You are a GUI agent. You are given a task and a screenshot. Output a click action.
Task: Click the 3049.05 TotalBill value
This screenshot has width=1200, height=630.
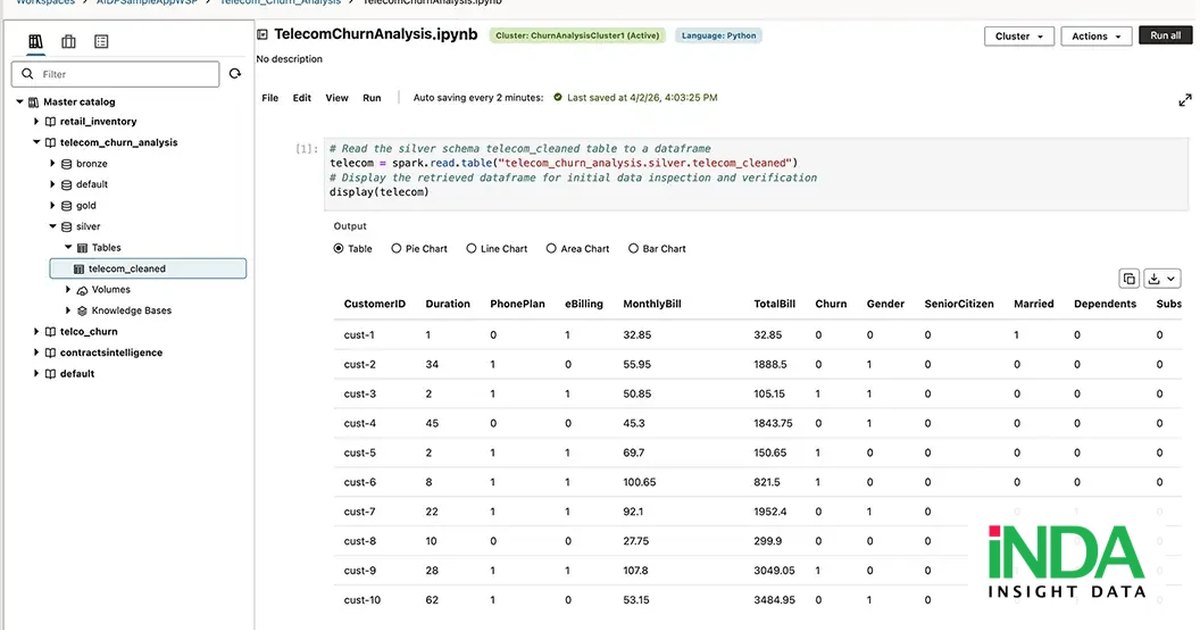(x=774, y=571)
